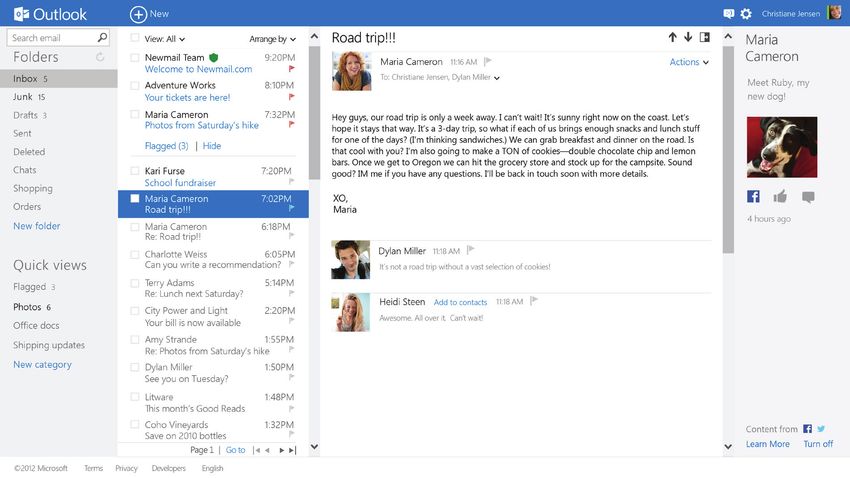Jump to first page of message list

point(256,450)
